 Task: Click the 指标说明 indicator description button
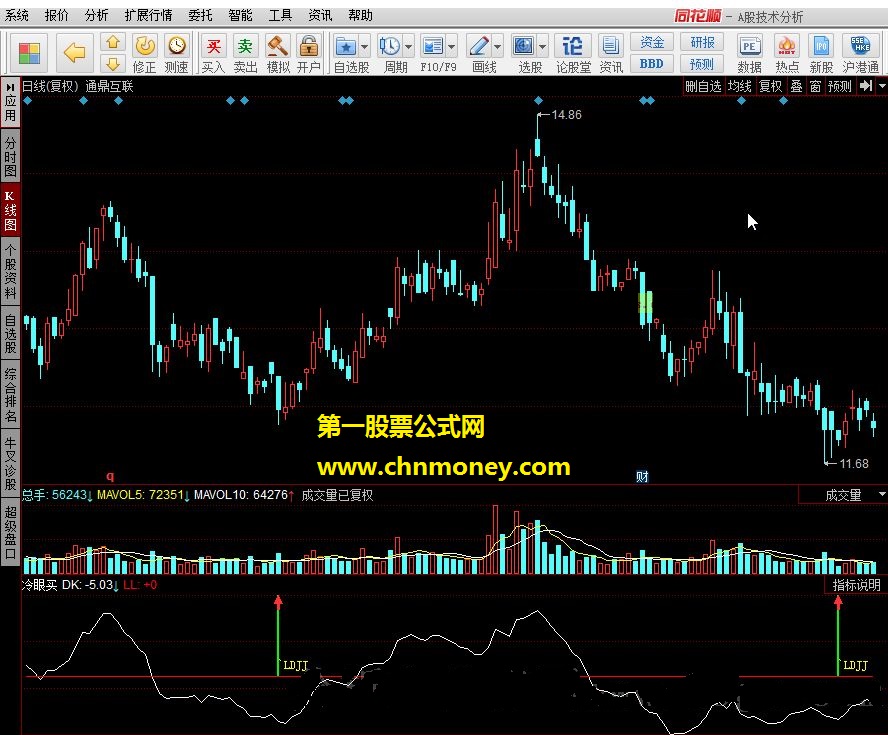tap(856, 585)
